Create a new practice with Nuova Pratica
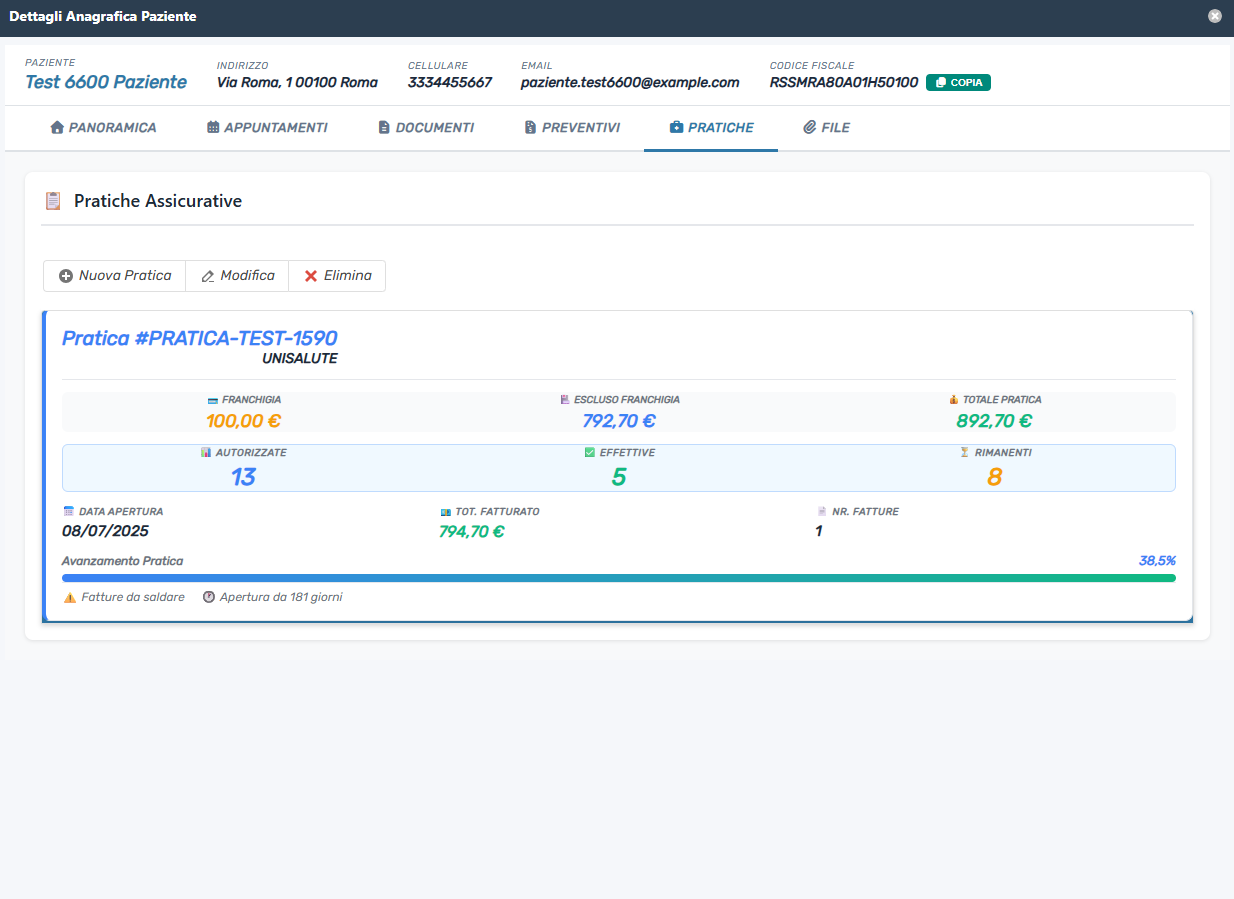 point(115,276)
